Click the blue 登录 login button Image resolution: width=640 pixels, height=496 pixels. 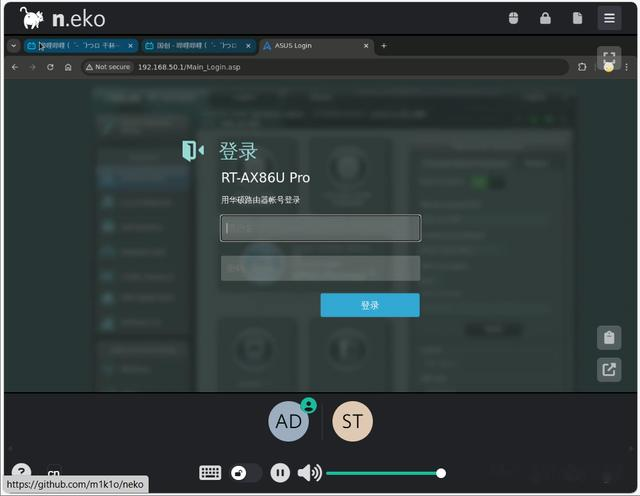point(370,305)
